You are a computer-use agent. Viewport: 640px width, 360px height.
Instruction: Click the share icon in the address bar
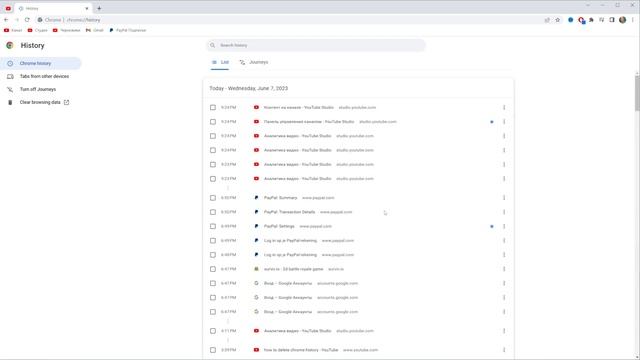(x=547, y=20)
